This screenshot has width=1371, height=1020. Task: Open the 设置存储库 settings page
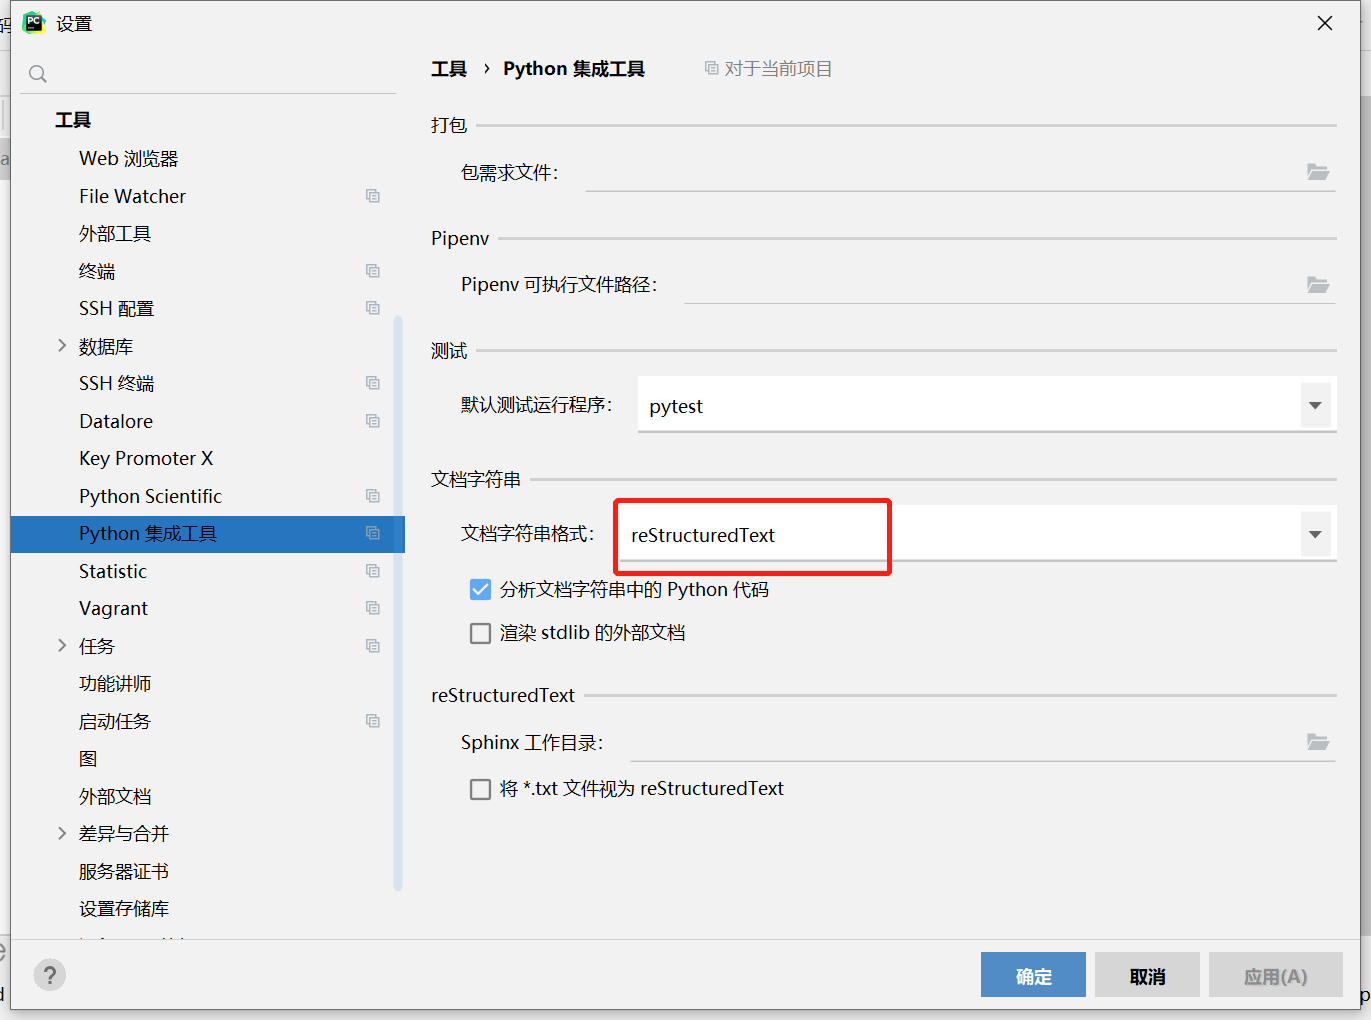click(124, 908)
